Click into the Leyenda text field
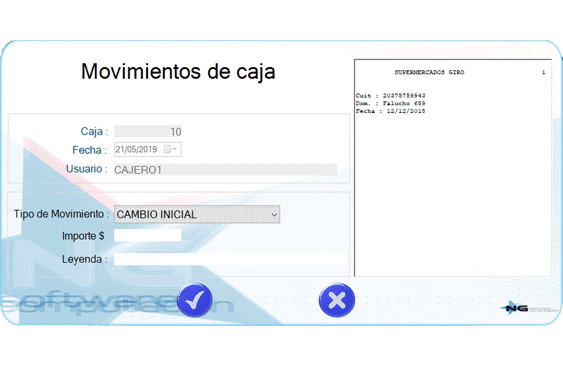 pos(230,259)
